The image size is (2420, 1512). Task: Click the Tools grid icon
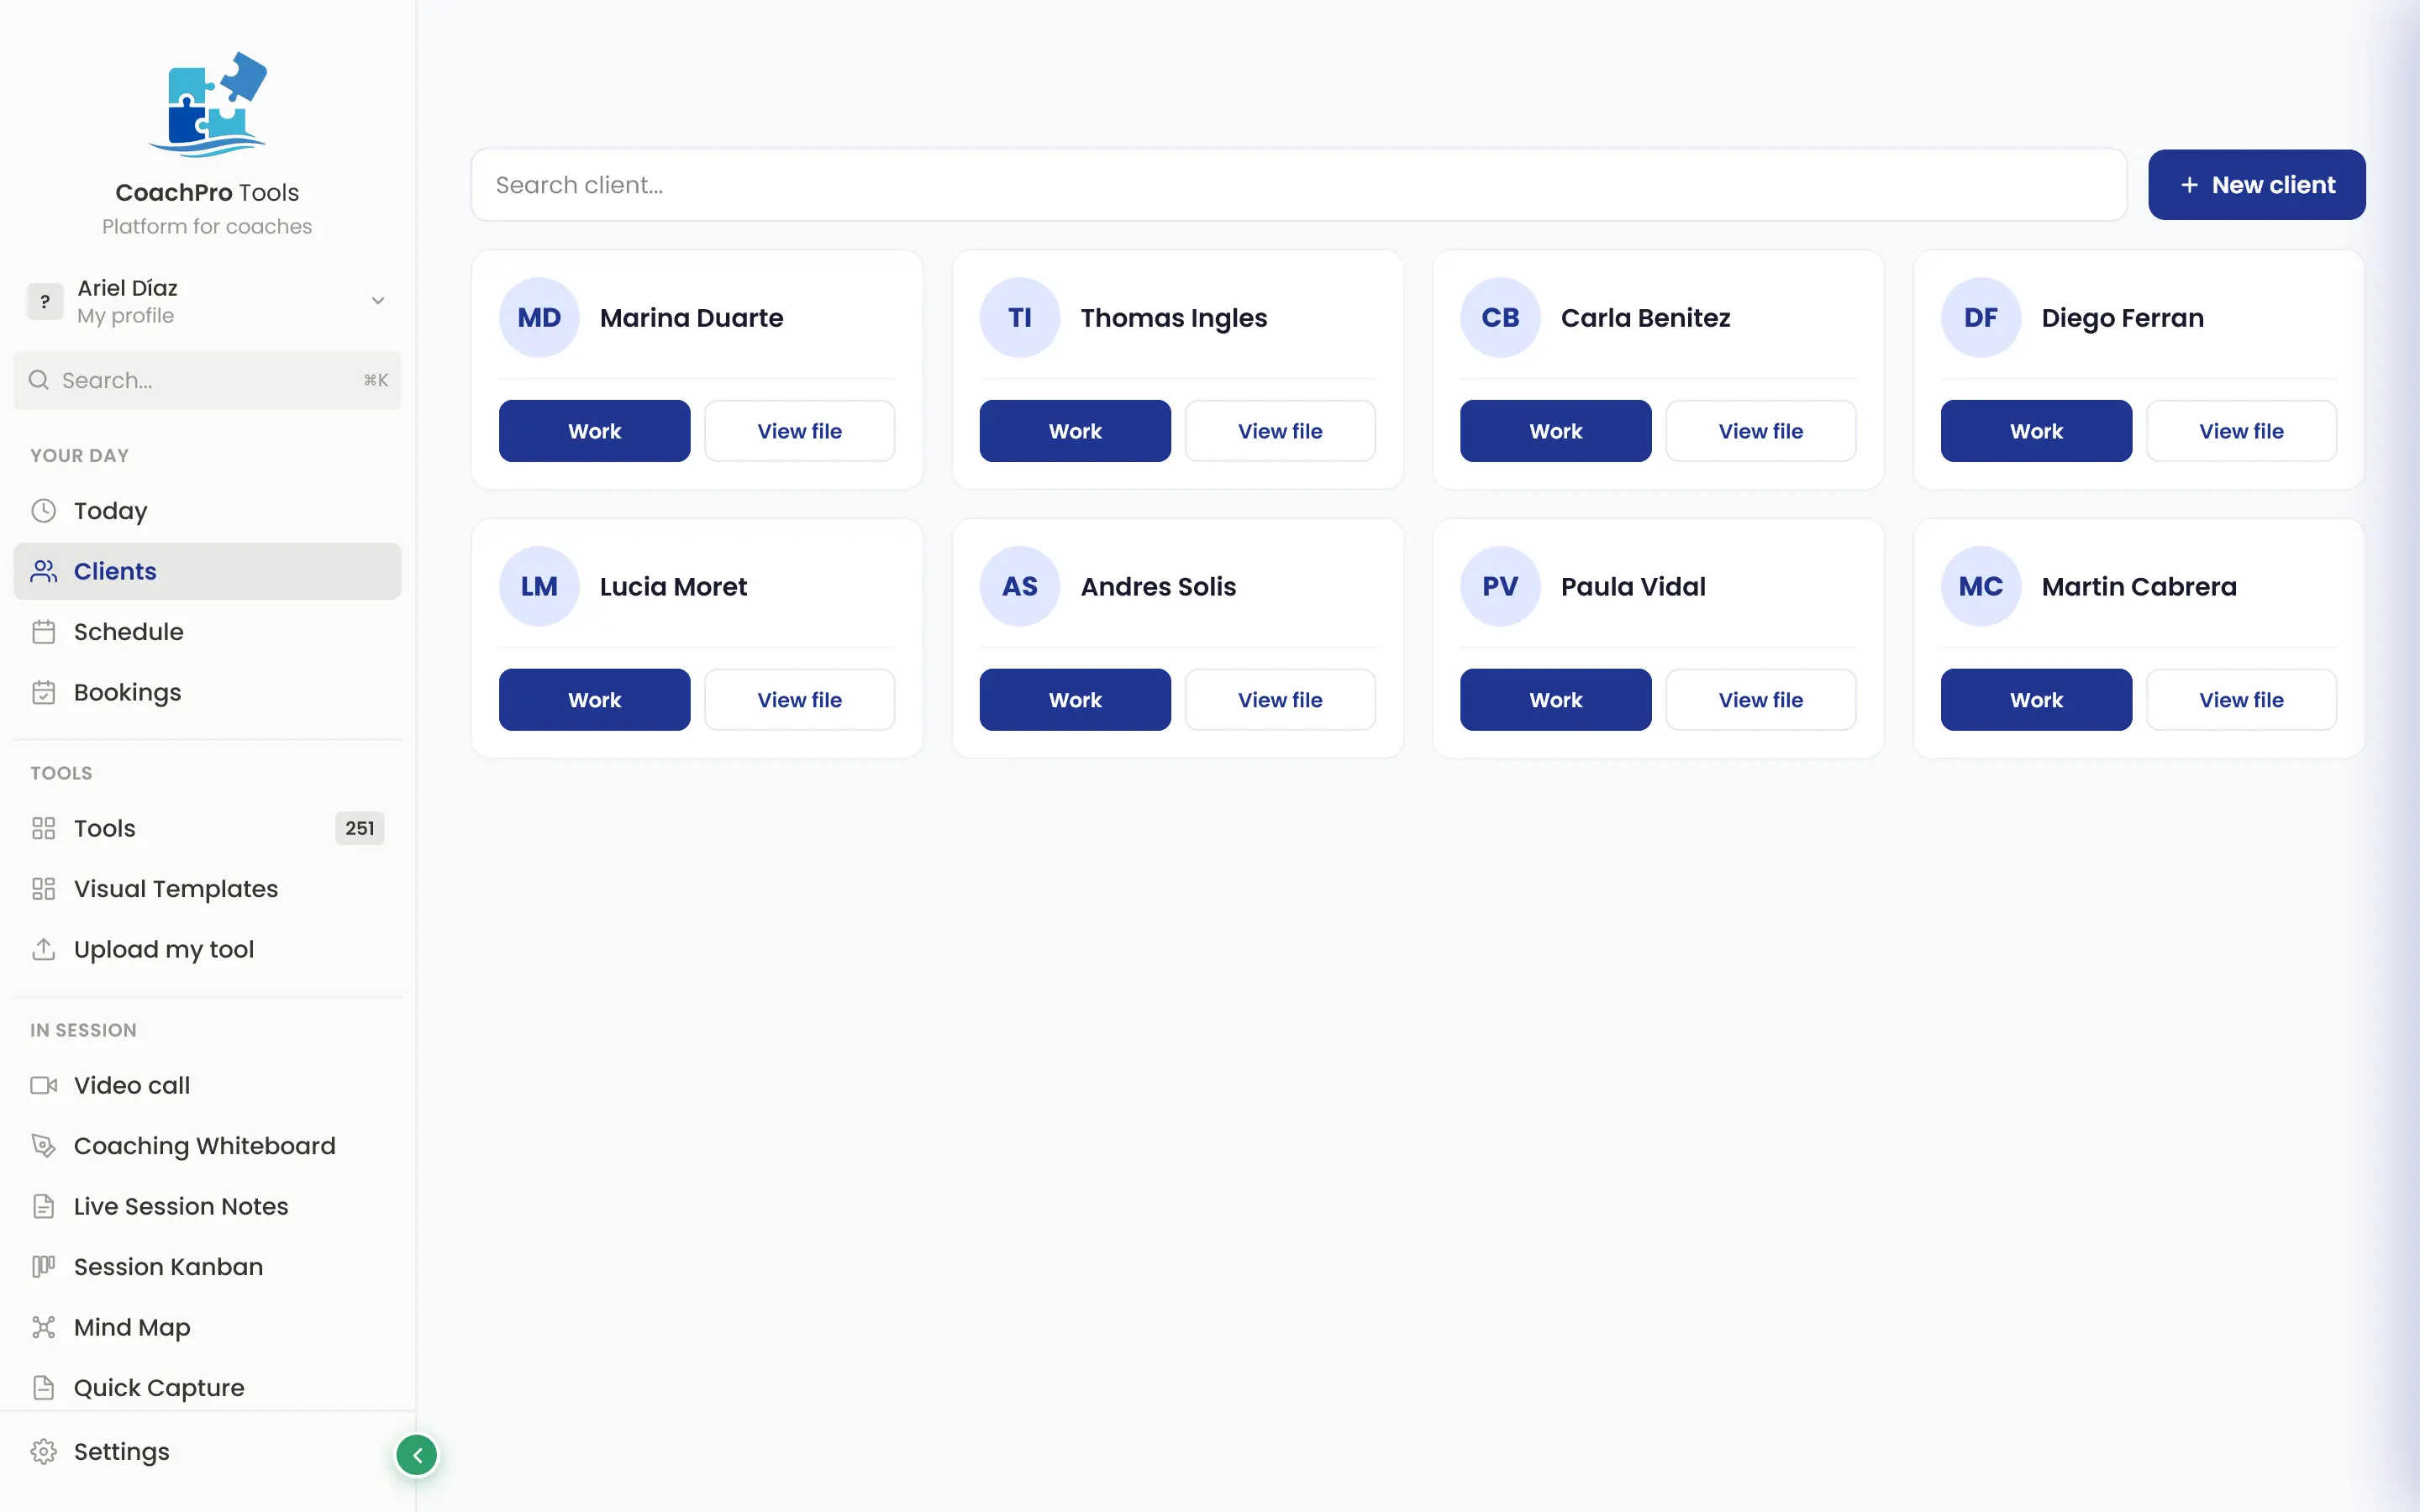pyautogui.click(x=43, y=828)
